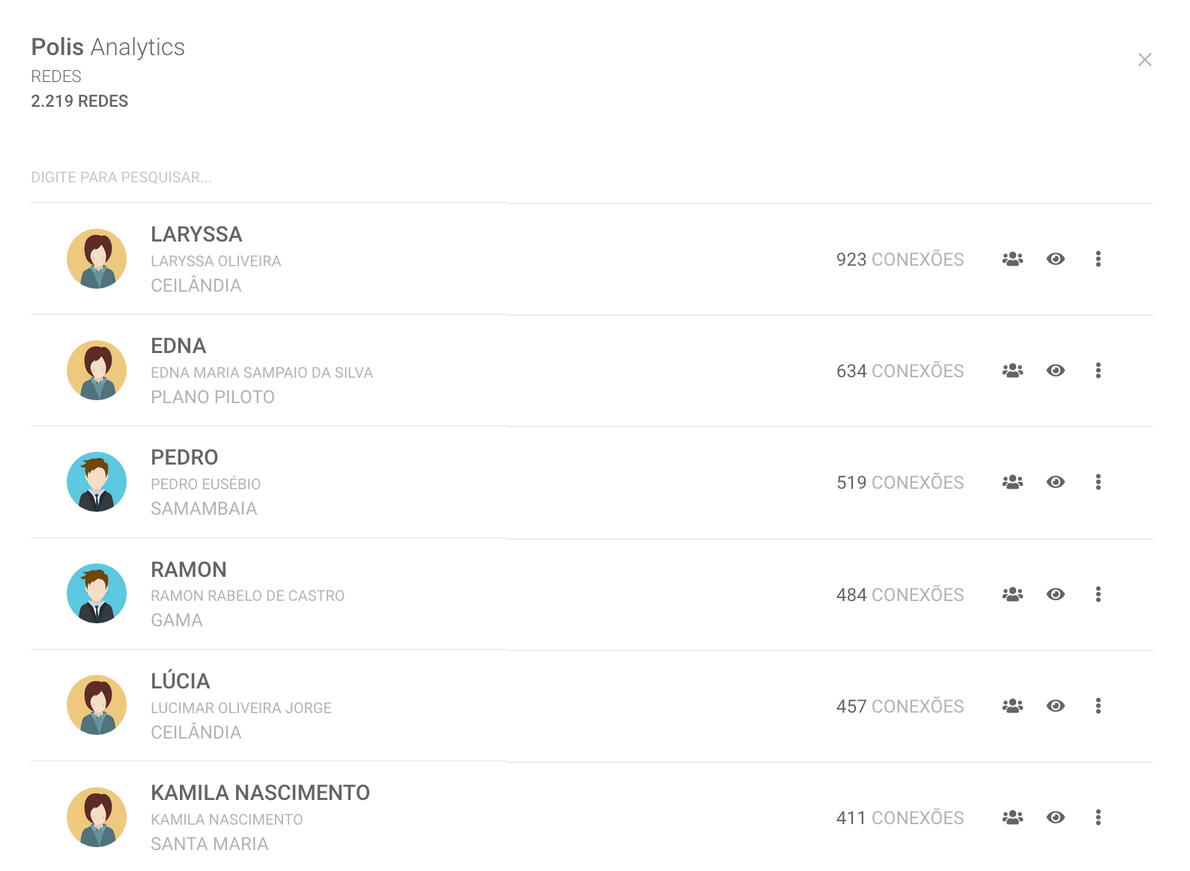This screenshot has height=871, width=1190.
Task: Close the Polis Analytics Redes panel
Action: [1145, 60]
